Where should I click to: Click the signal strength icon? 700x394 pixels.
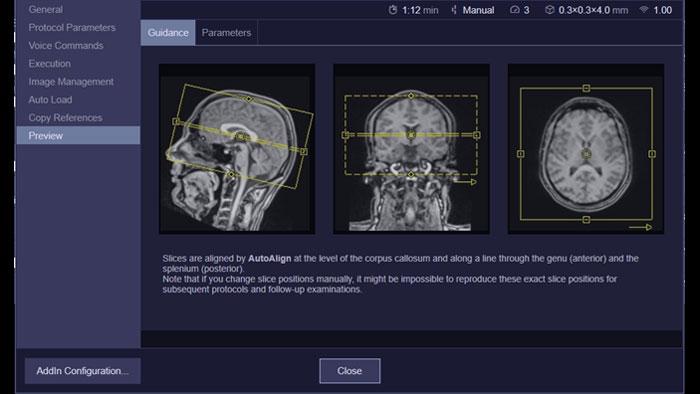(x=644, y=9)
